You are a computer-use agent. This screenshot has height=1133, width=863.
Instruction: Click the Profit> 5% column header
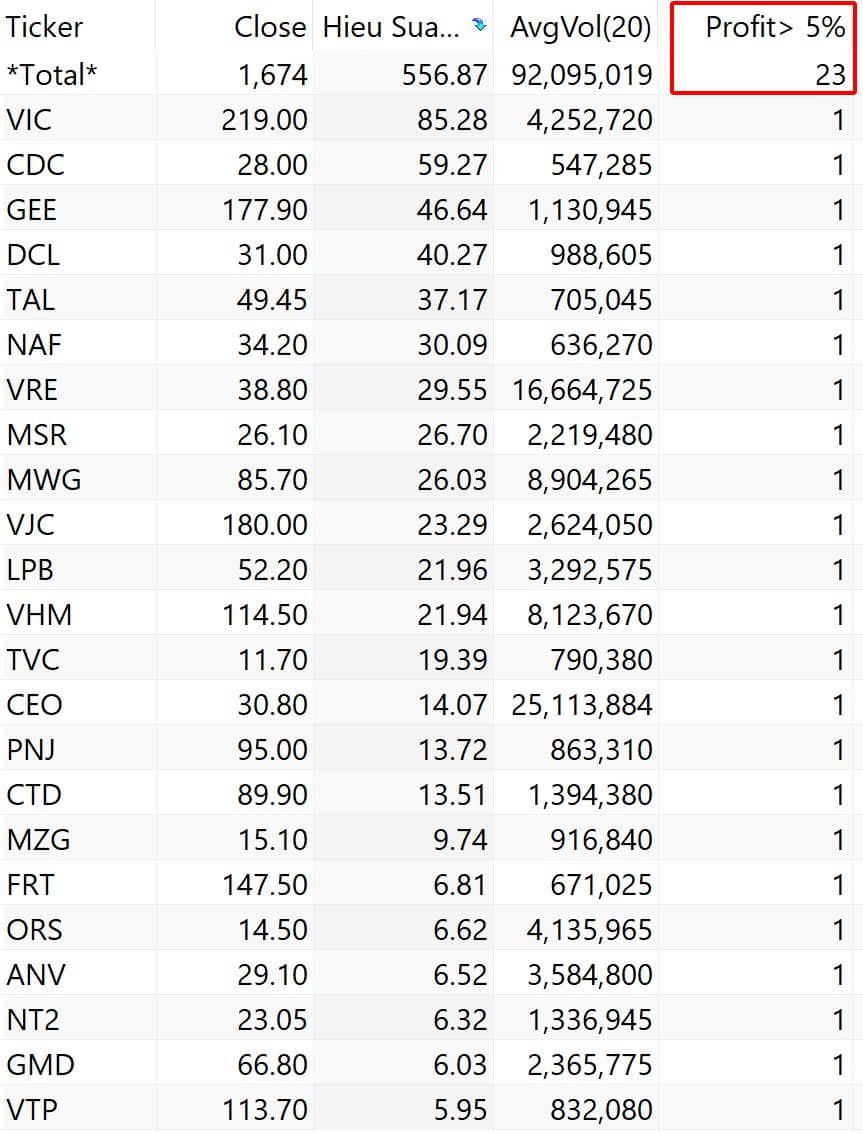coord(775,28)
